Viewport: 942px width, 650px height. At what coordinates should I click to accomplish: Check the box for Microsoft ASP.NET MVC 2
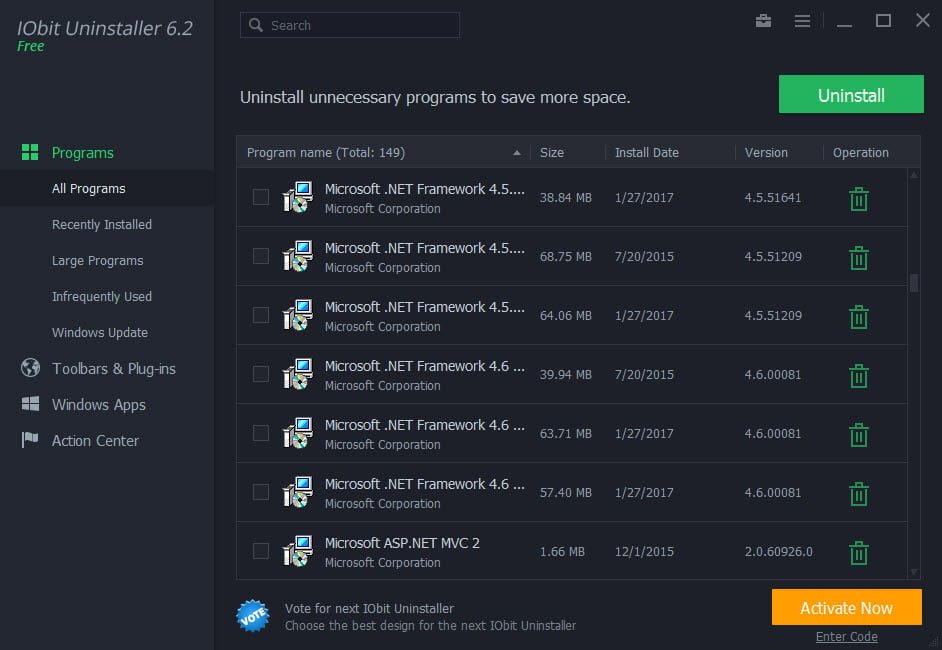pos(261,551)
